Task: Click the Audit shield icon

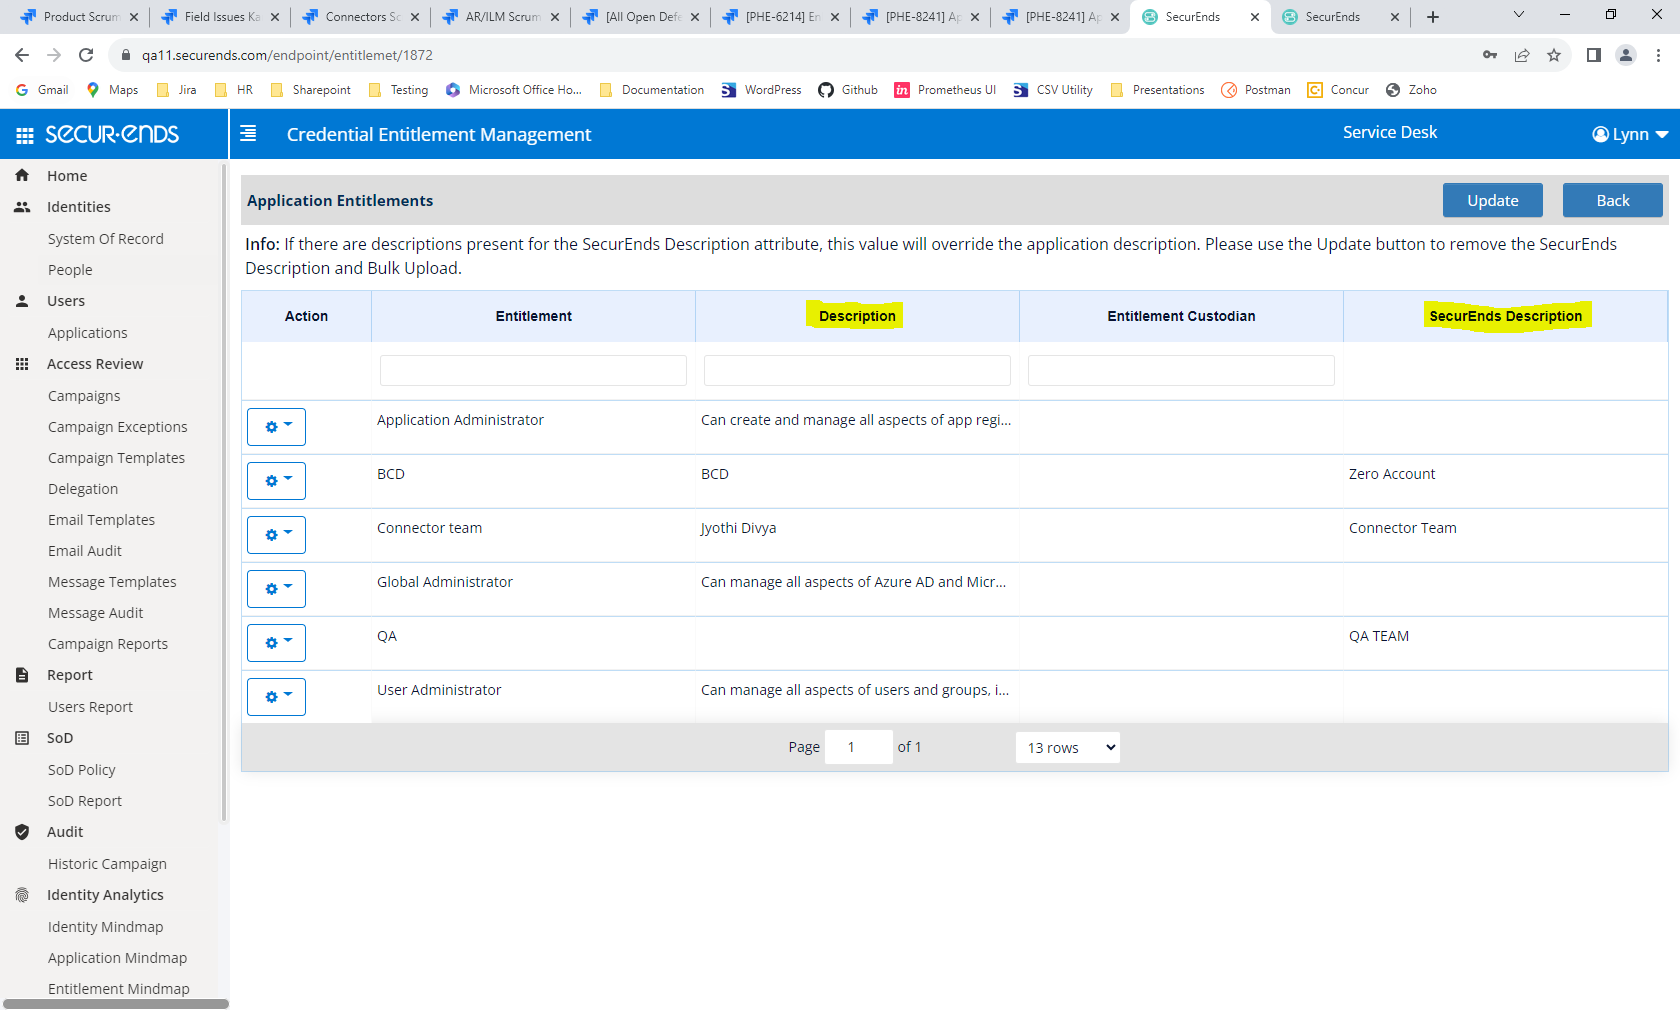Action: pyautogui.click(x=22, y=831)
